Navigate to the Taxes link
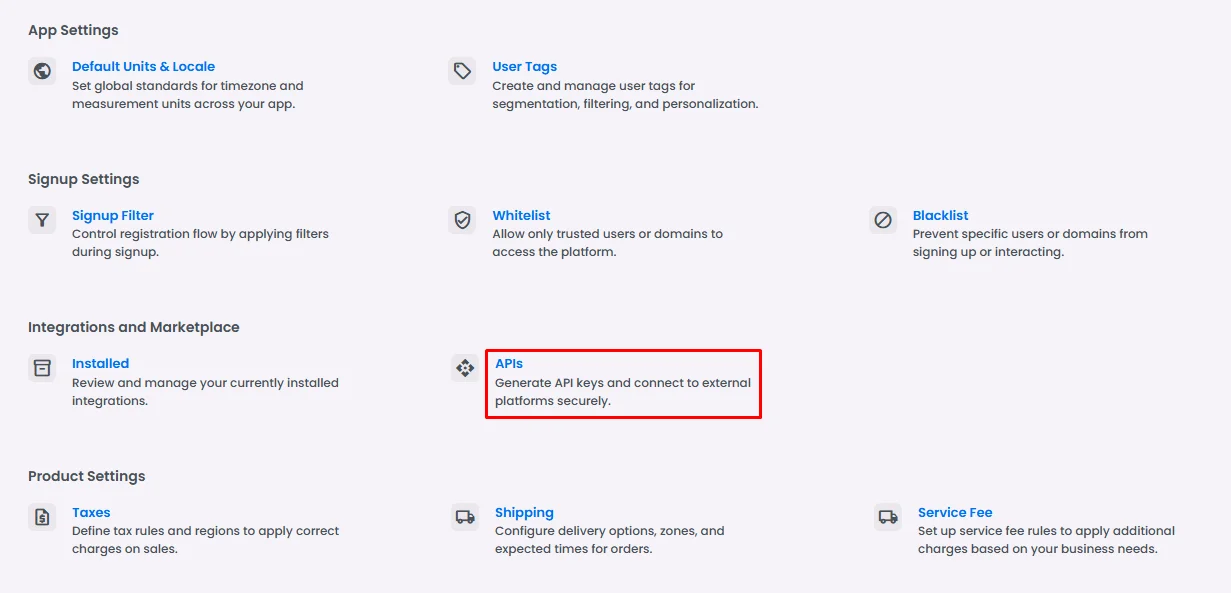This screenshot has width=1231, height=593. pyautogui.click(x=91, y=513)
